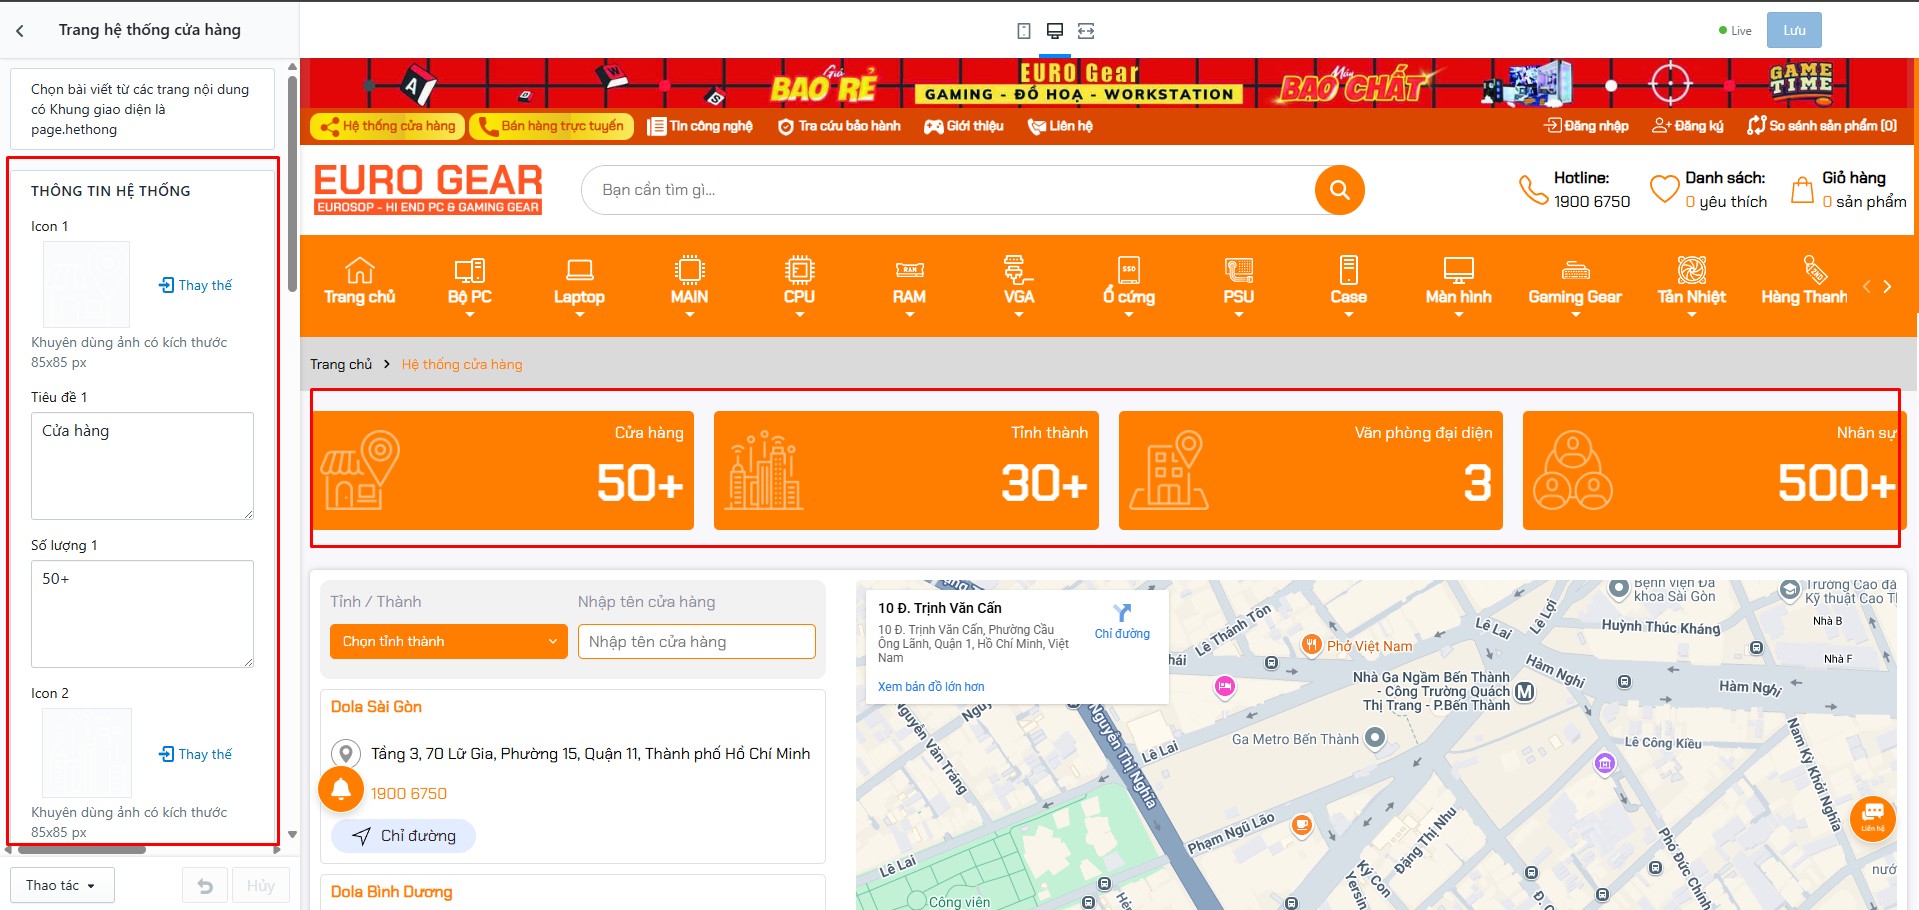Click the Hotline phone icon
This screenshot has height=910, width=1919.
(x=1533, y=190)
